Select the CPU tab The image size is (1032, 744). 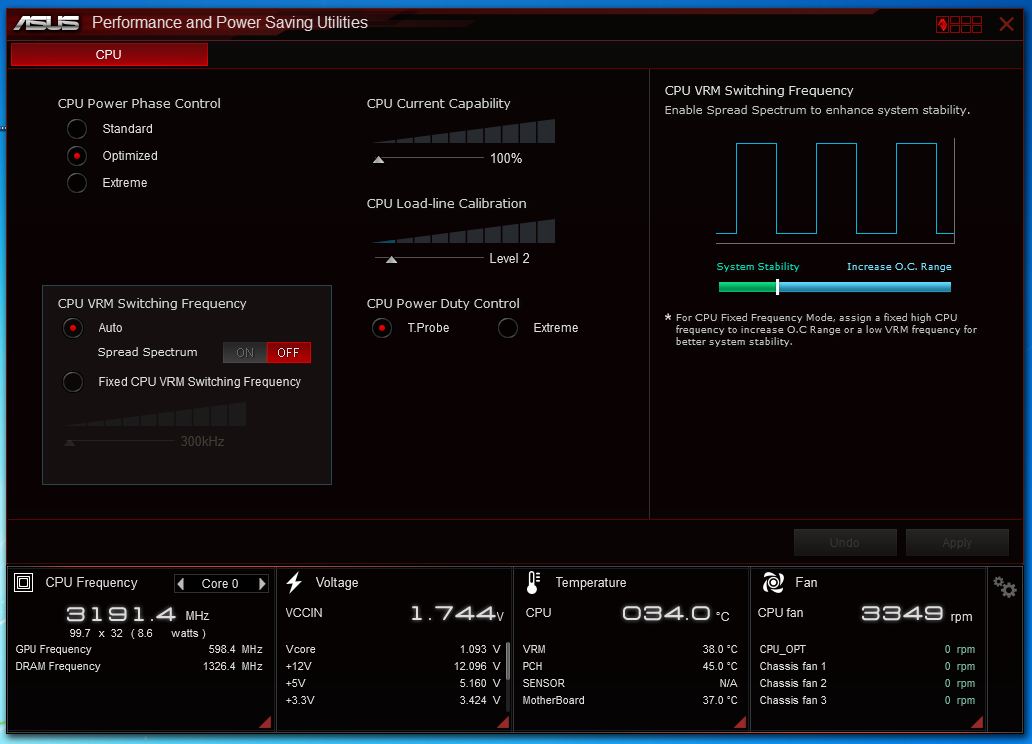tap(109, 55)
